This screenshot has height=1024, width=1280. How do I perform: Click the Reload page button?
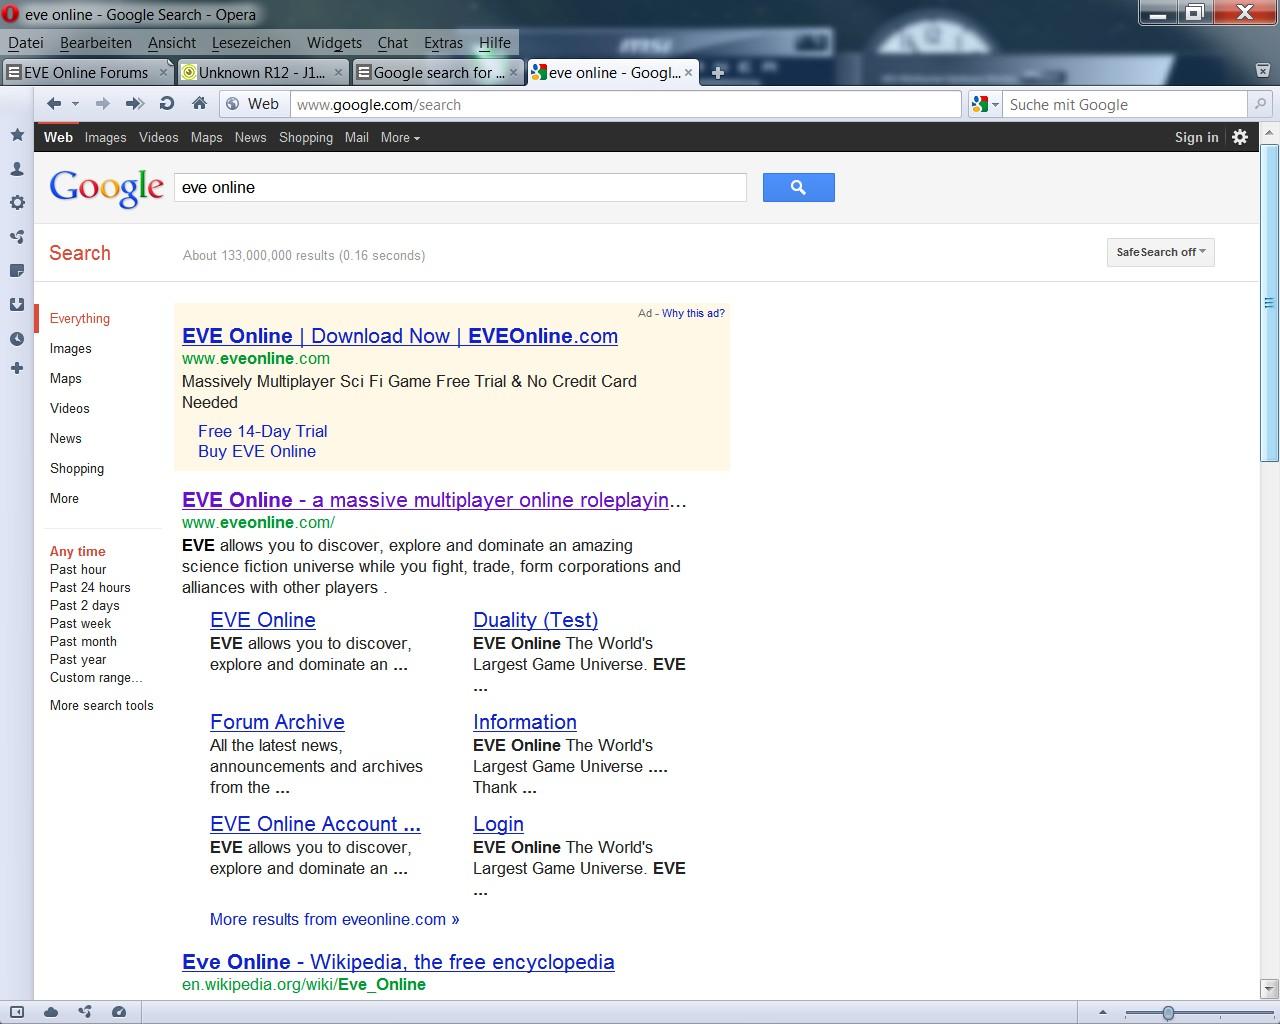point(167,104)
